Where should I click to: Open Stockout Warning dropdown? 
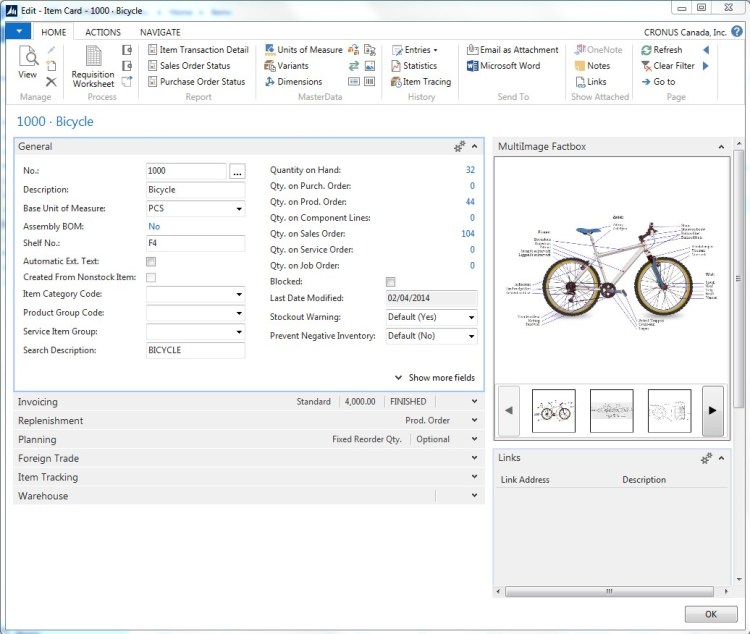(471, 317)
